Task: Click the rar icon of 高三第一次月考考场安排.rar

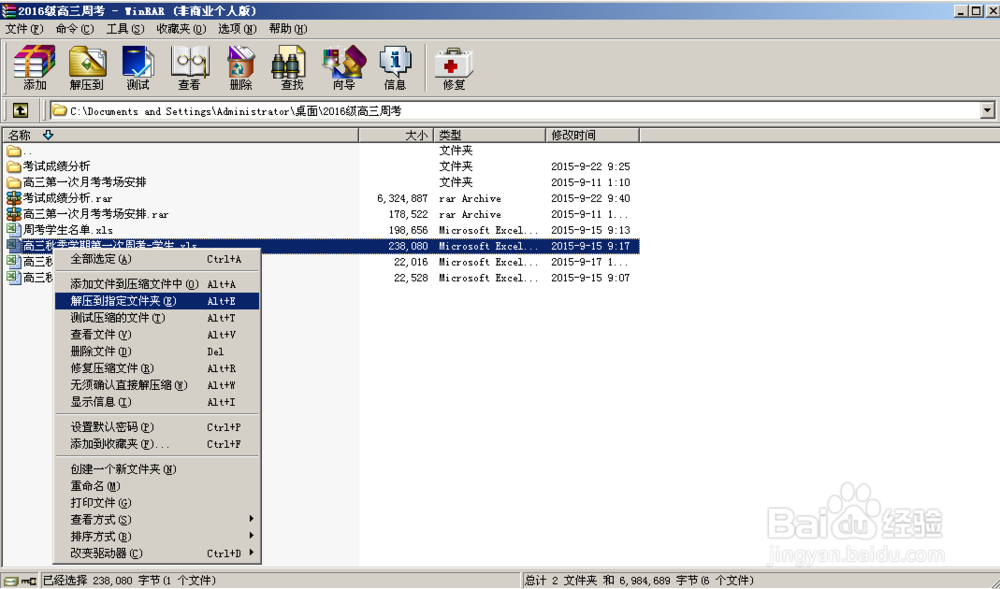Action: (x=13, y=214)
